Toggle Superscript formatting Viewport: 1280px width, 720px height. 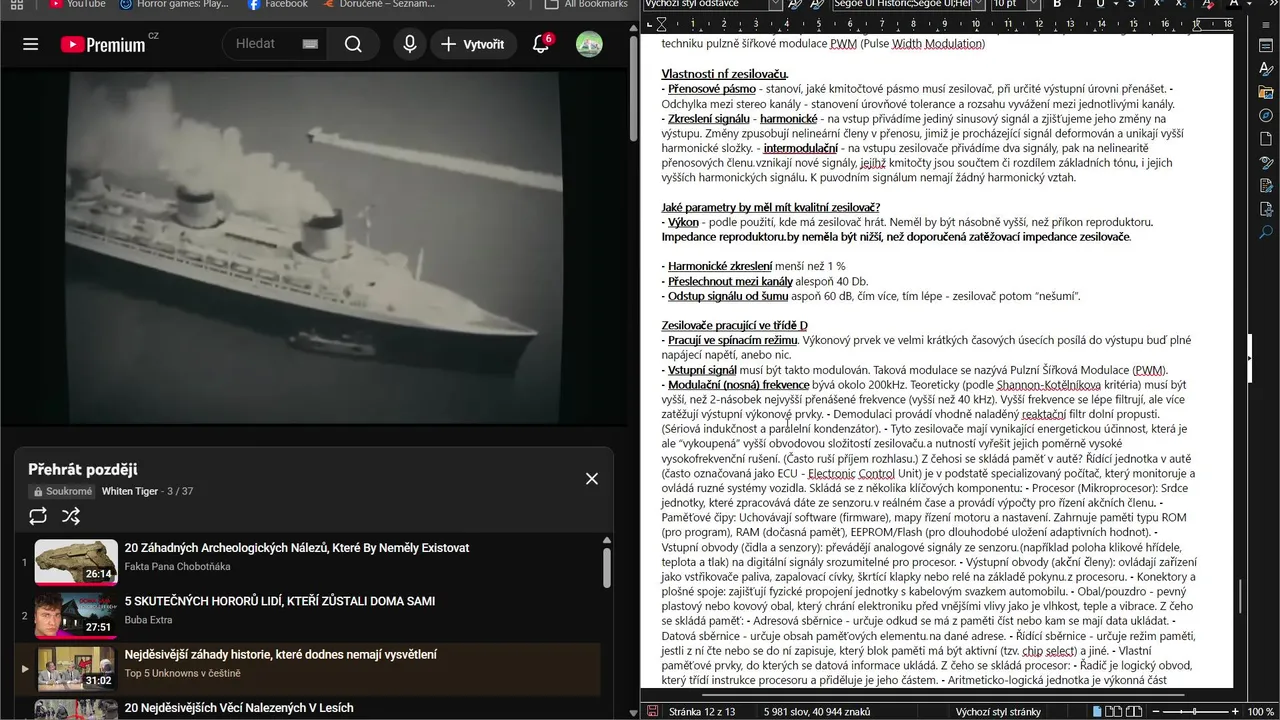(x=1157, y=4)
